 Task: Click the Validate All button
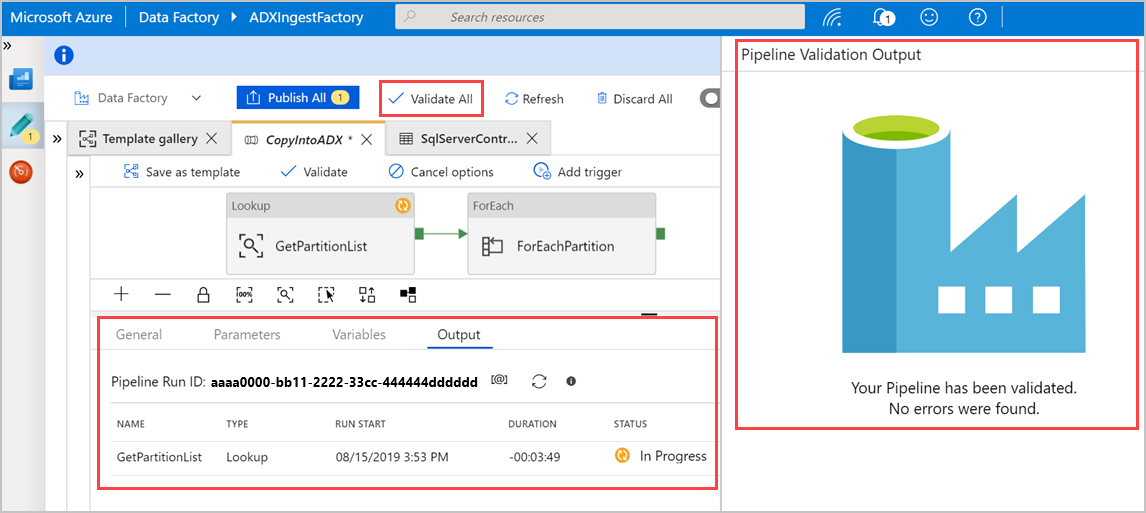click(x=431, y=99)
